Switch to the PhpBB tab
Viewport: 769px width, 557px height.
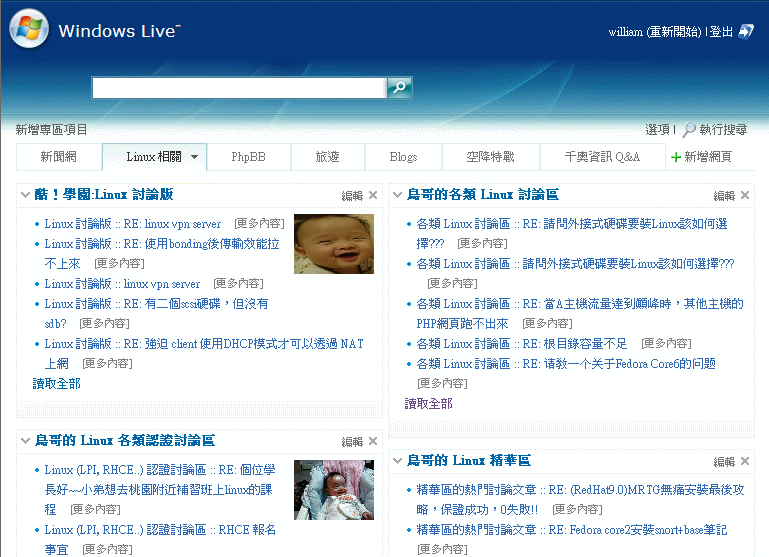tap(248, 157)
